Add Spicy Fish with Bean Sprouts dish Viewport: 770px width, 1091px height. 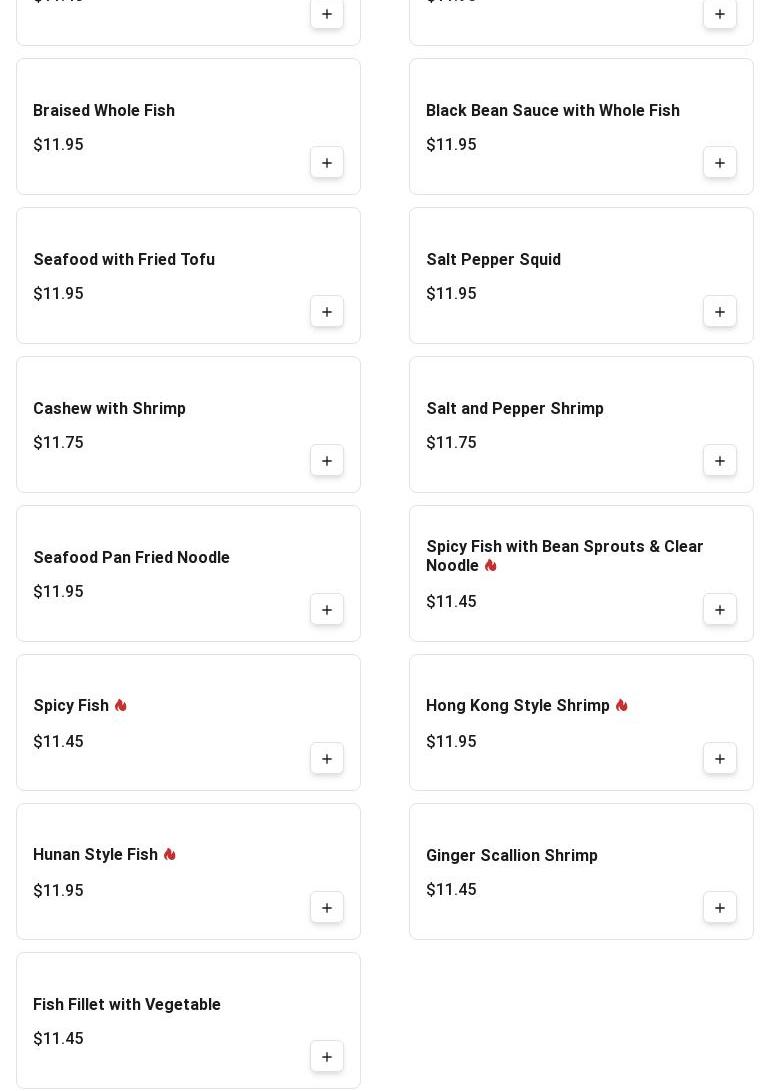(x=720, y=610)
